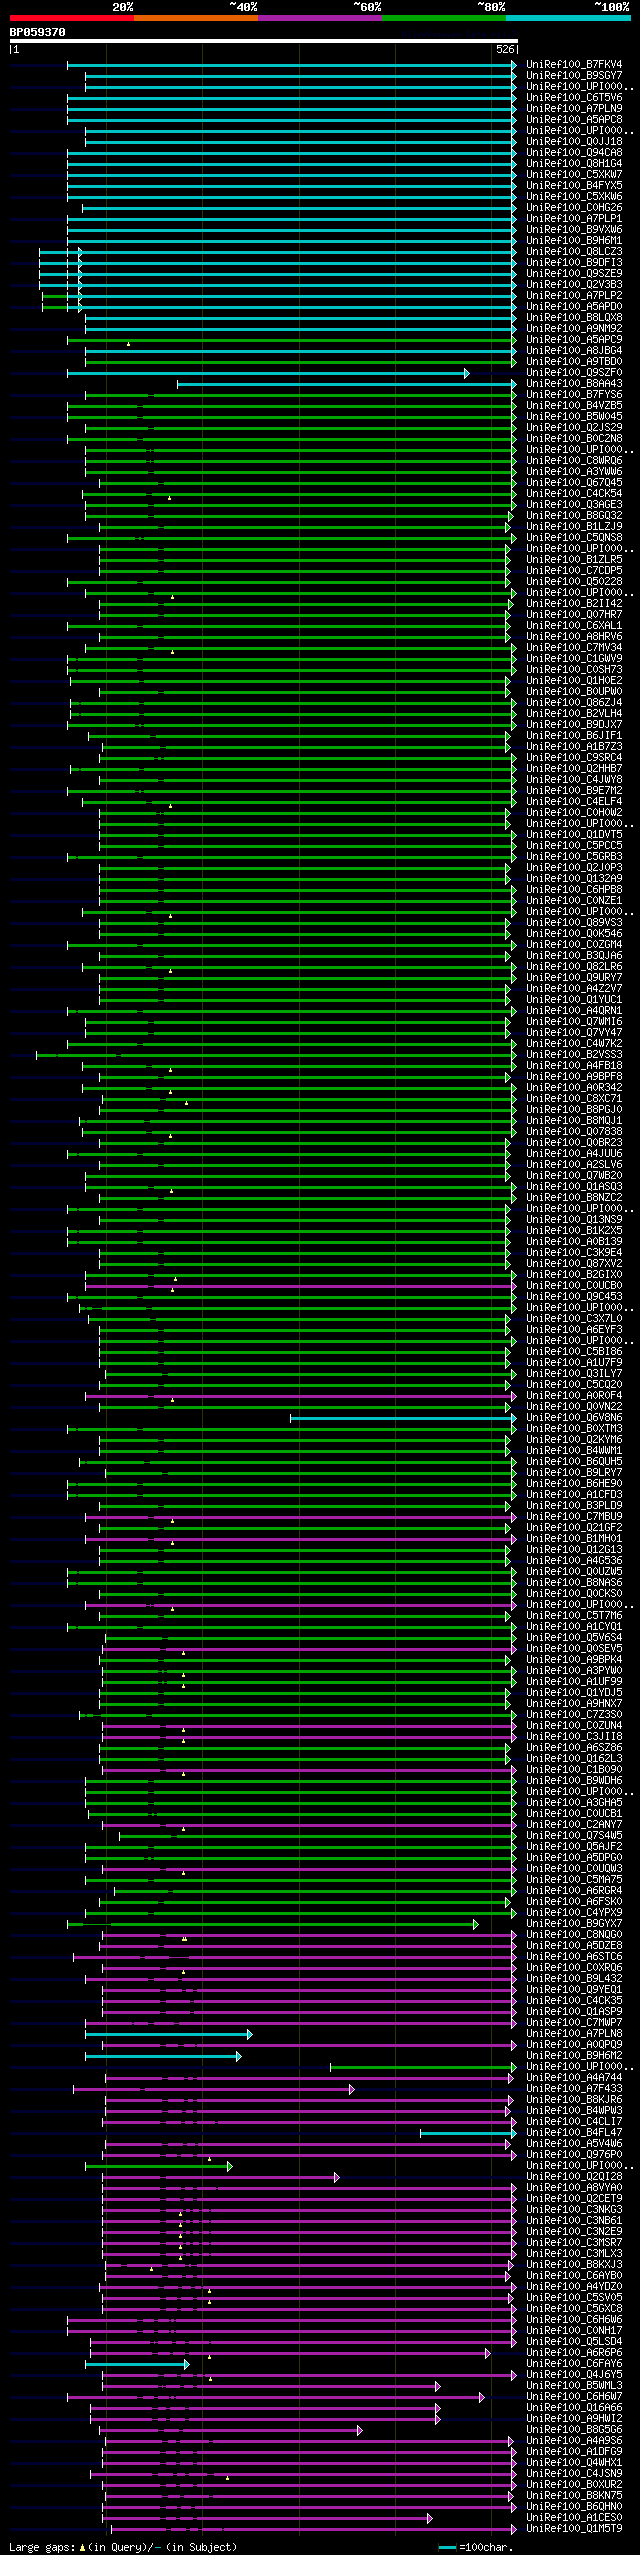Open hit UniRef100_B7FKV4
Screen dimensions: 640x2555
[574, 65]
